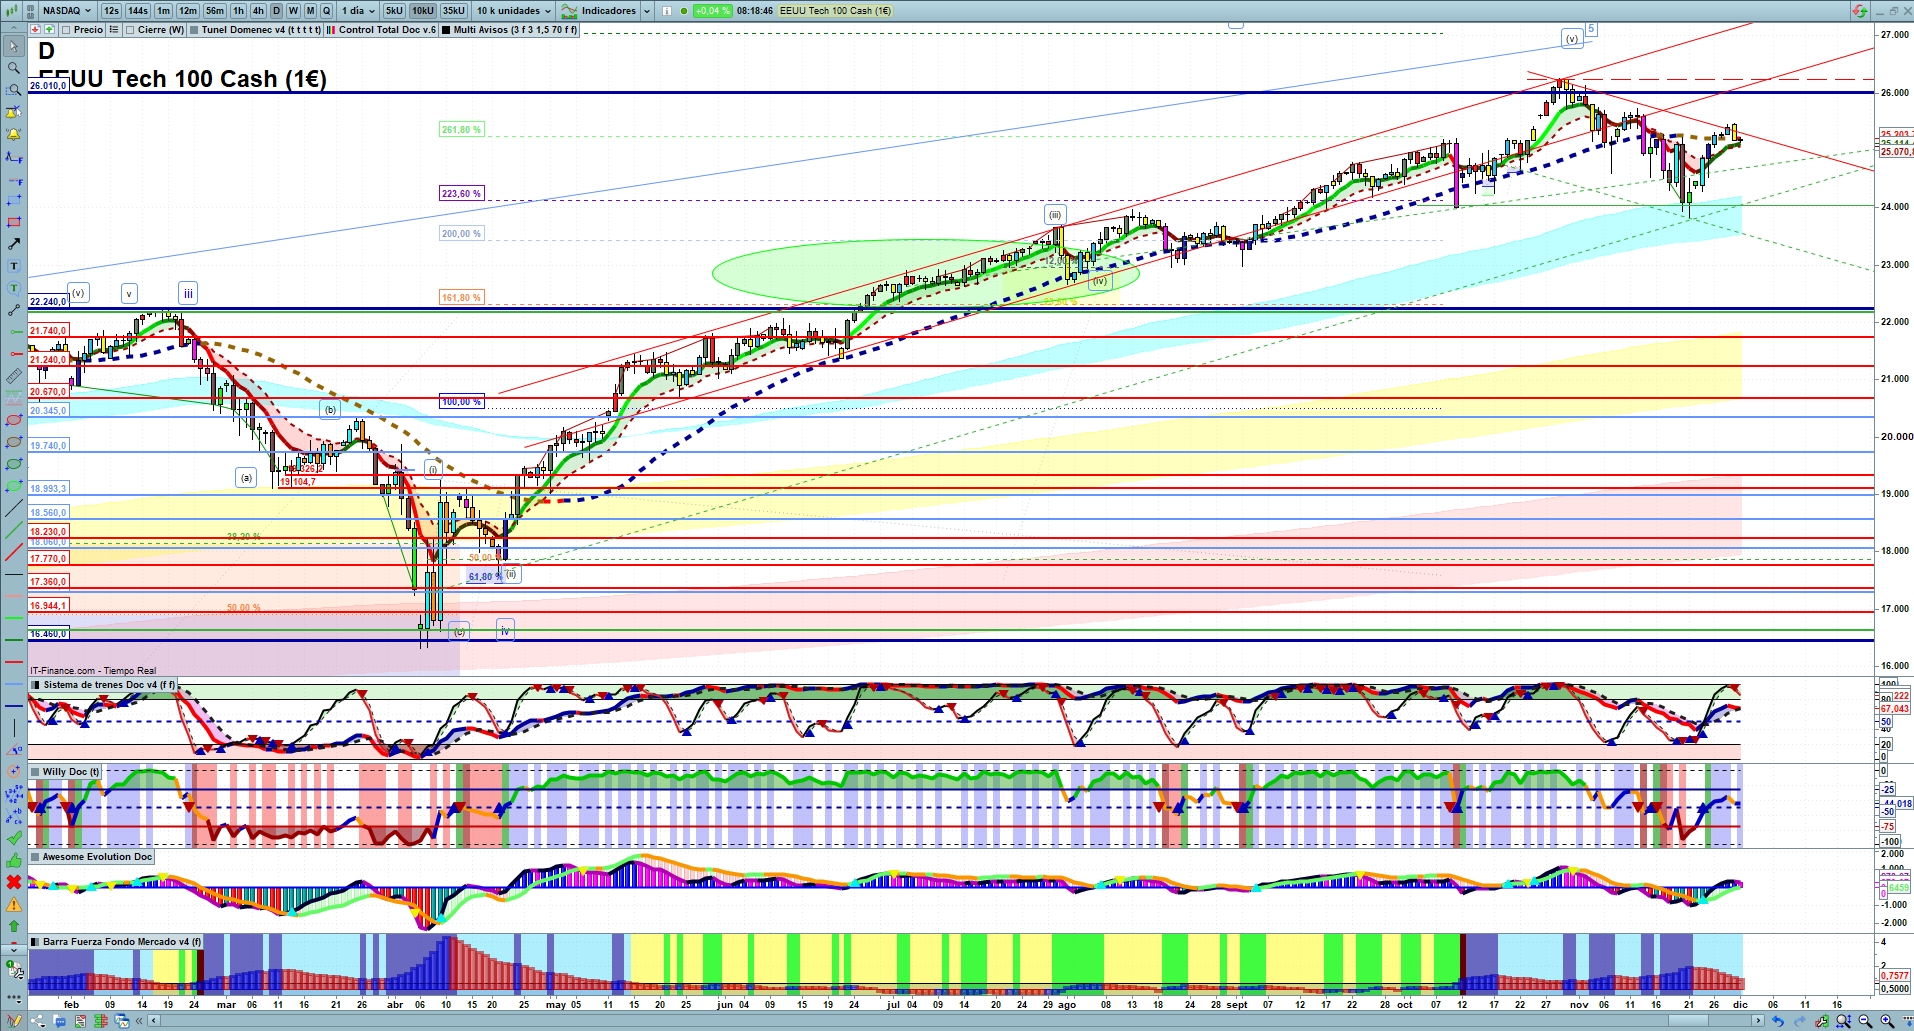This screenshot has height=1031, width=1914.
Task: Choose the red diagonal line tool
Action: pos(14,552)
